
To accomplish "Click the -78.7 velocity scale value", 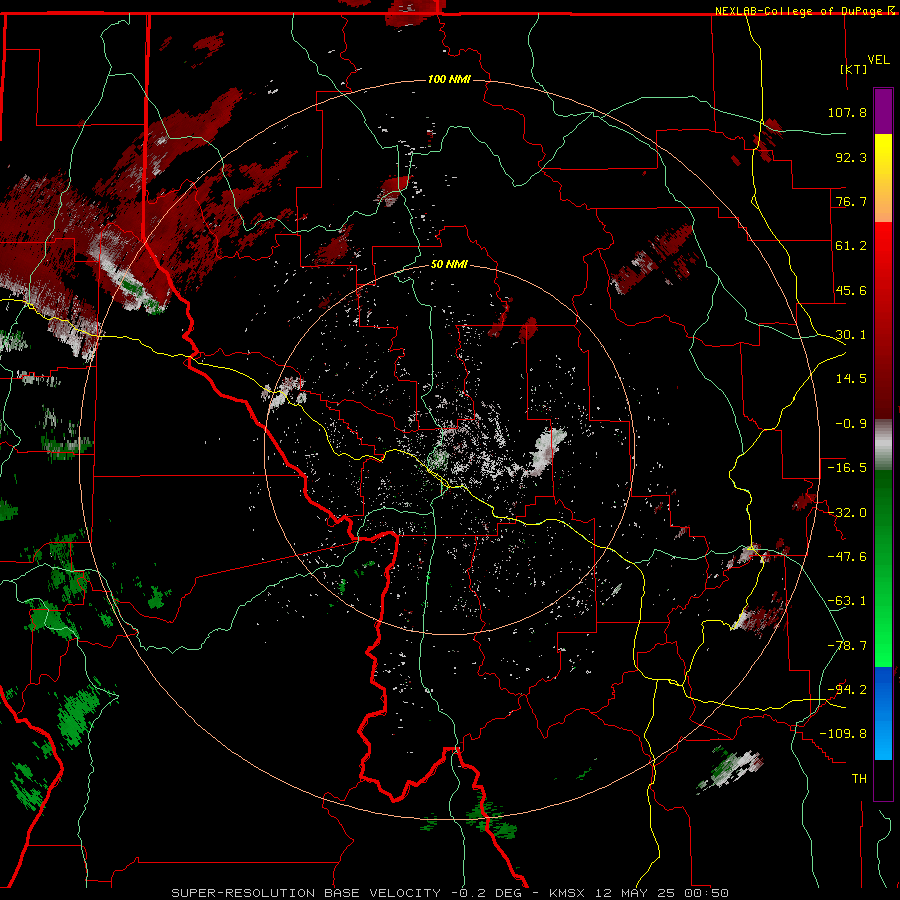I will pos(847,646).
